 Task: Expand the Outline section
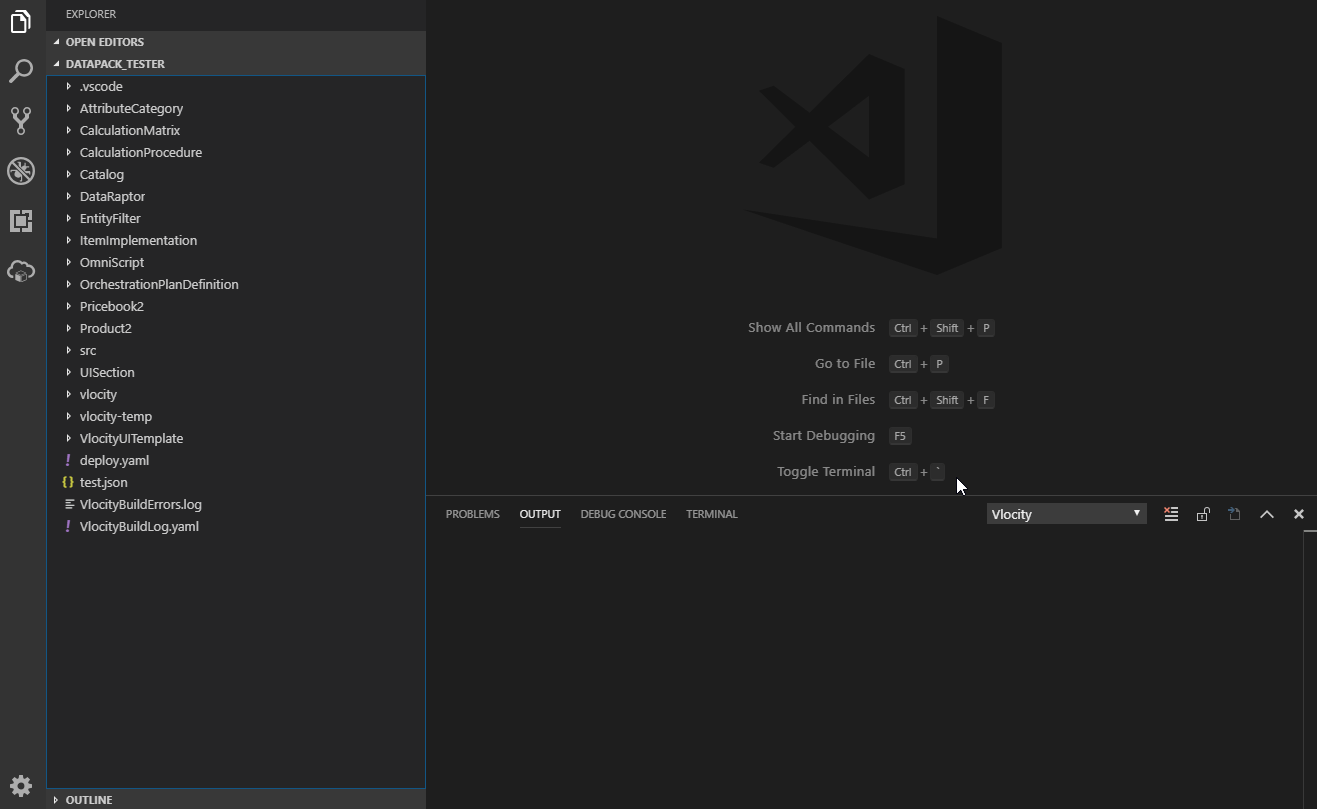[236, 800]
